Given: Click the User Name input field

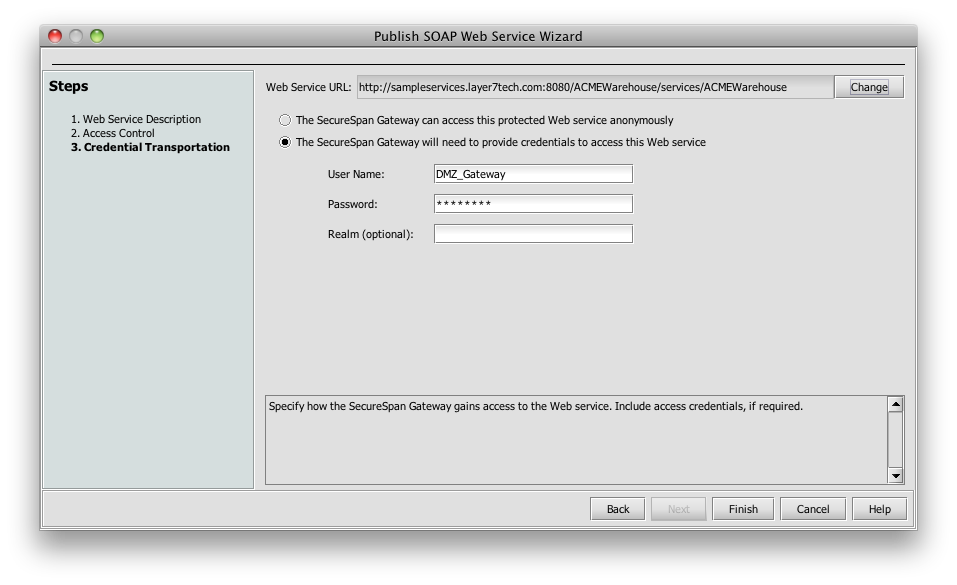Looking at the screenshot, I should pyautogui.click(x=533, y=174).
